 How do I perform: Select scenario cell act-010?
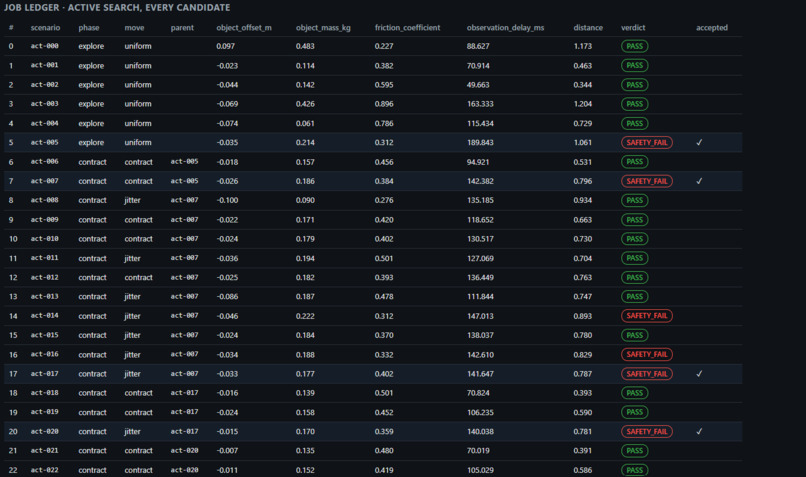(x=44, y=239)
